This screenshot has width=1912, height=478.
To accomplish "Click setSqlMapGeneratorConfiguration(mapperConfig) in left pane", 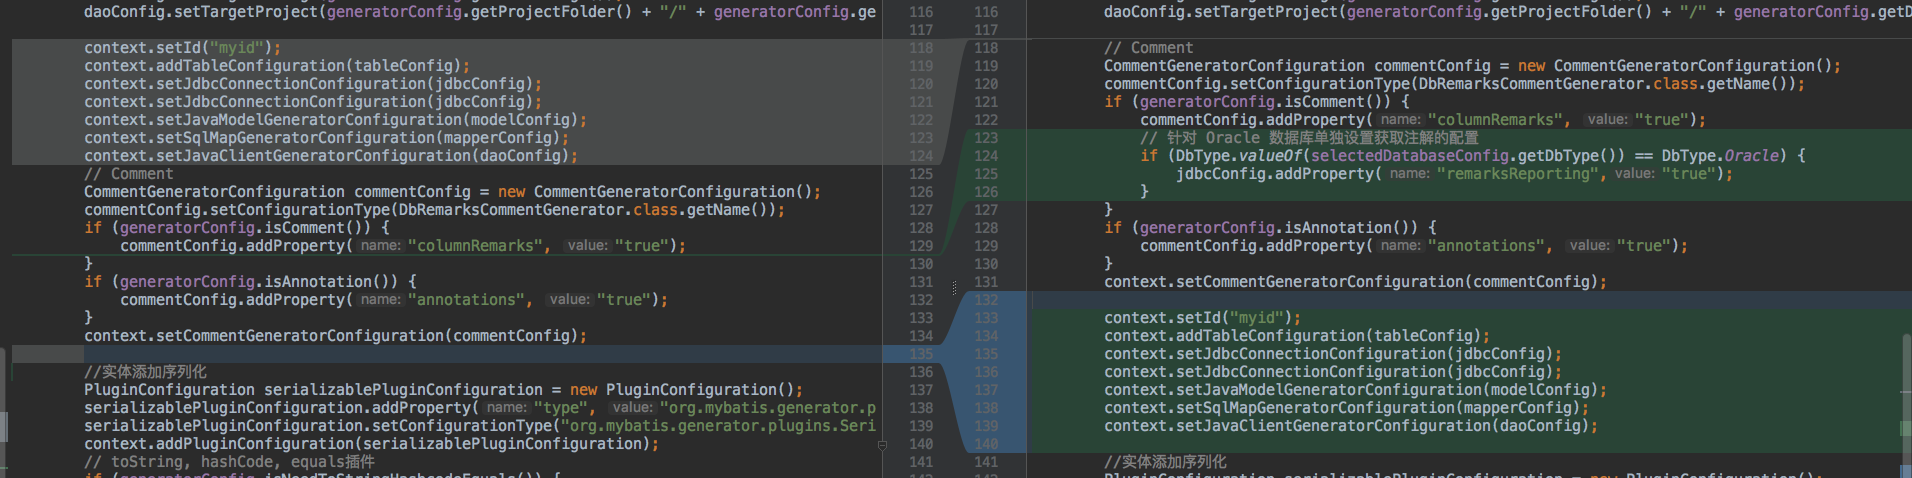I will (326, 138).
